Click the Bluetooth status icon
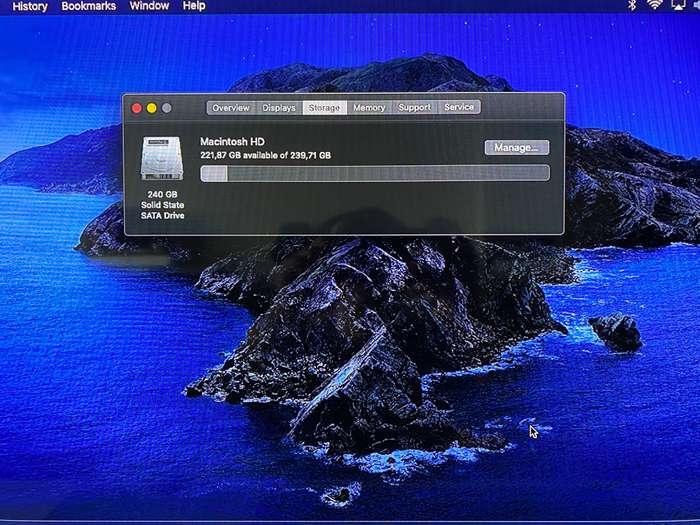 (x=632, y=5)
